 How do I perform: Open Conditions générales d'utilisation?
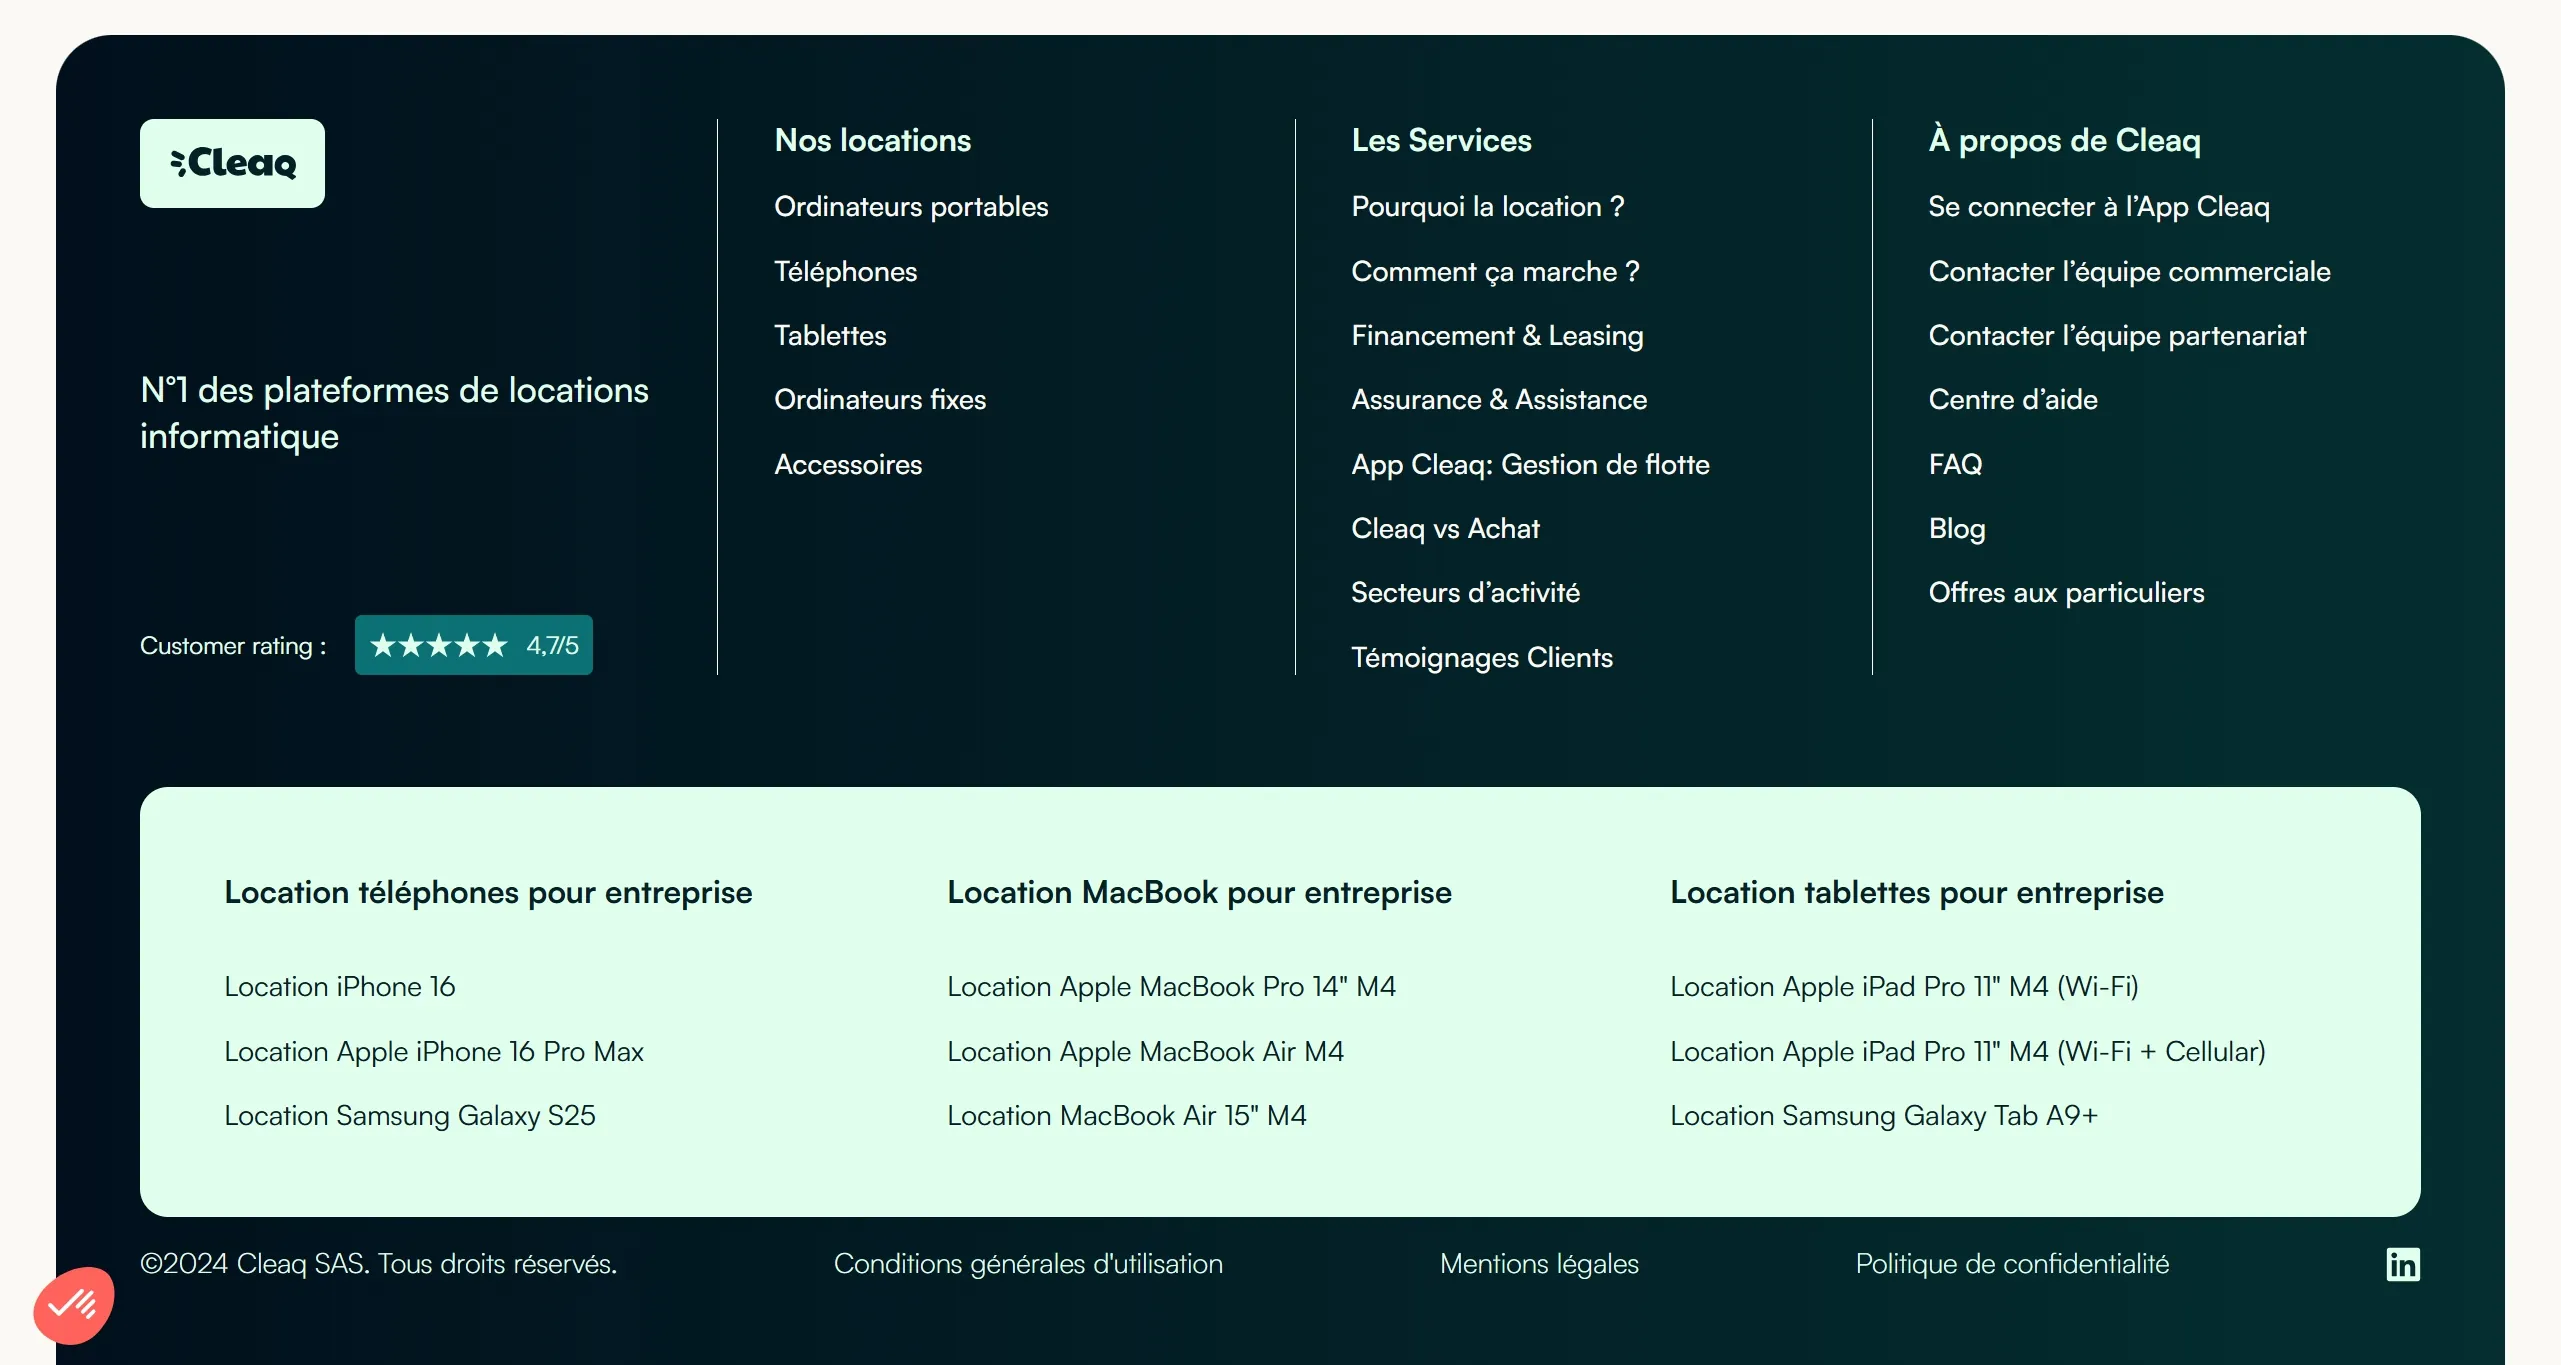1027,1263
